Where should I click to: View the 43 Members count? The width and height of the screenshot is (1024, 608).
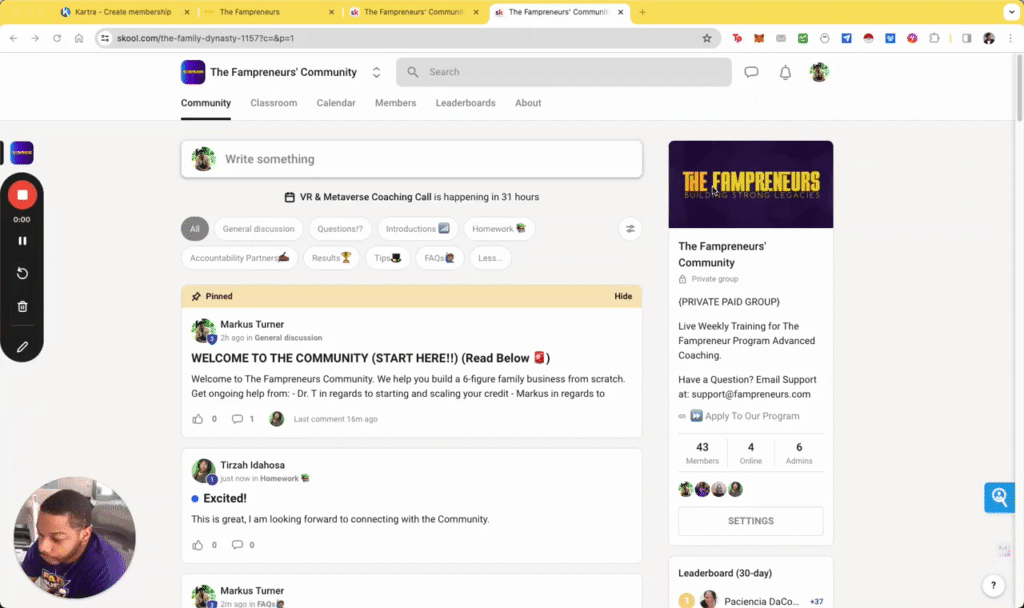(702, 453)
